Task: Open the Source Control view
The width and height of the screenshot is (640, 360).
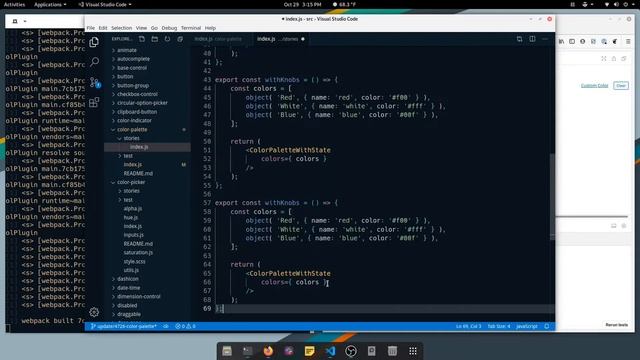Action: [x=95, y=82]
